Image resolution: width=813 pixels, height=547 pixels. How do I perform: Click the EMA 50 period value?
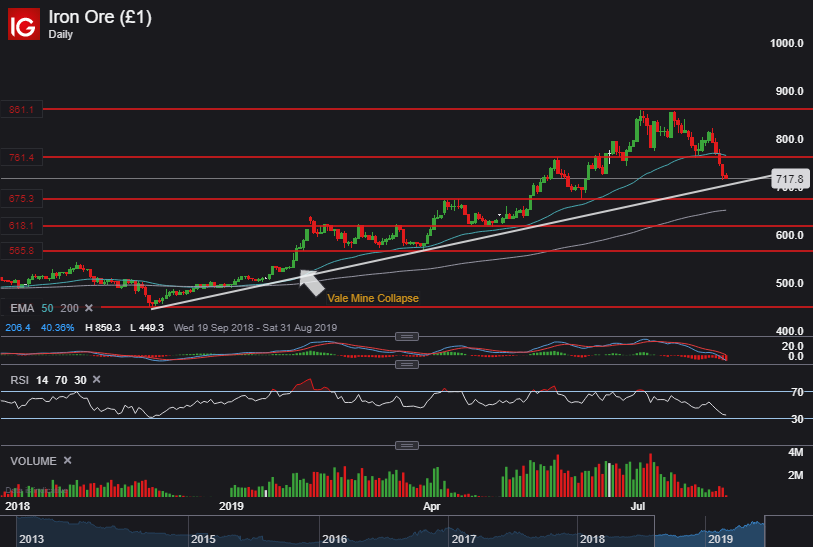tap(47, 308)
